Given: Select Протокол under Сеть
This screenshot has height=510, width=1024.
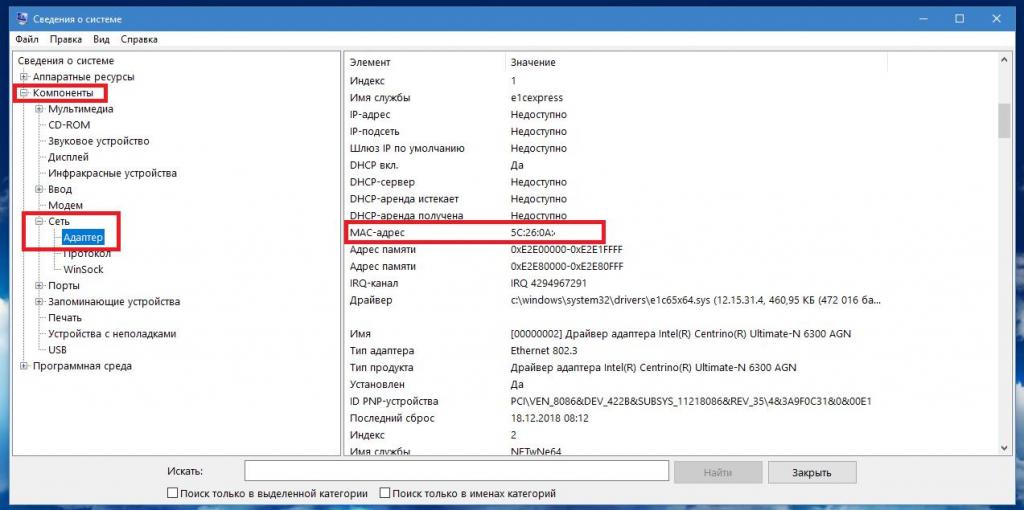Looking at the screenshot, I should [87, 253].
